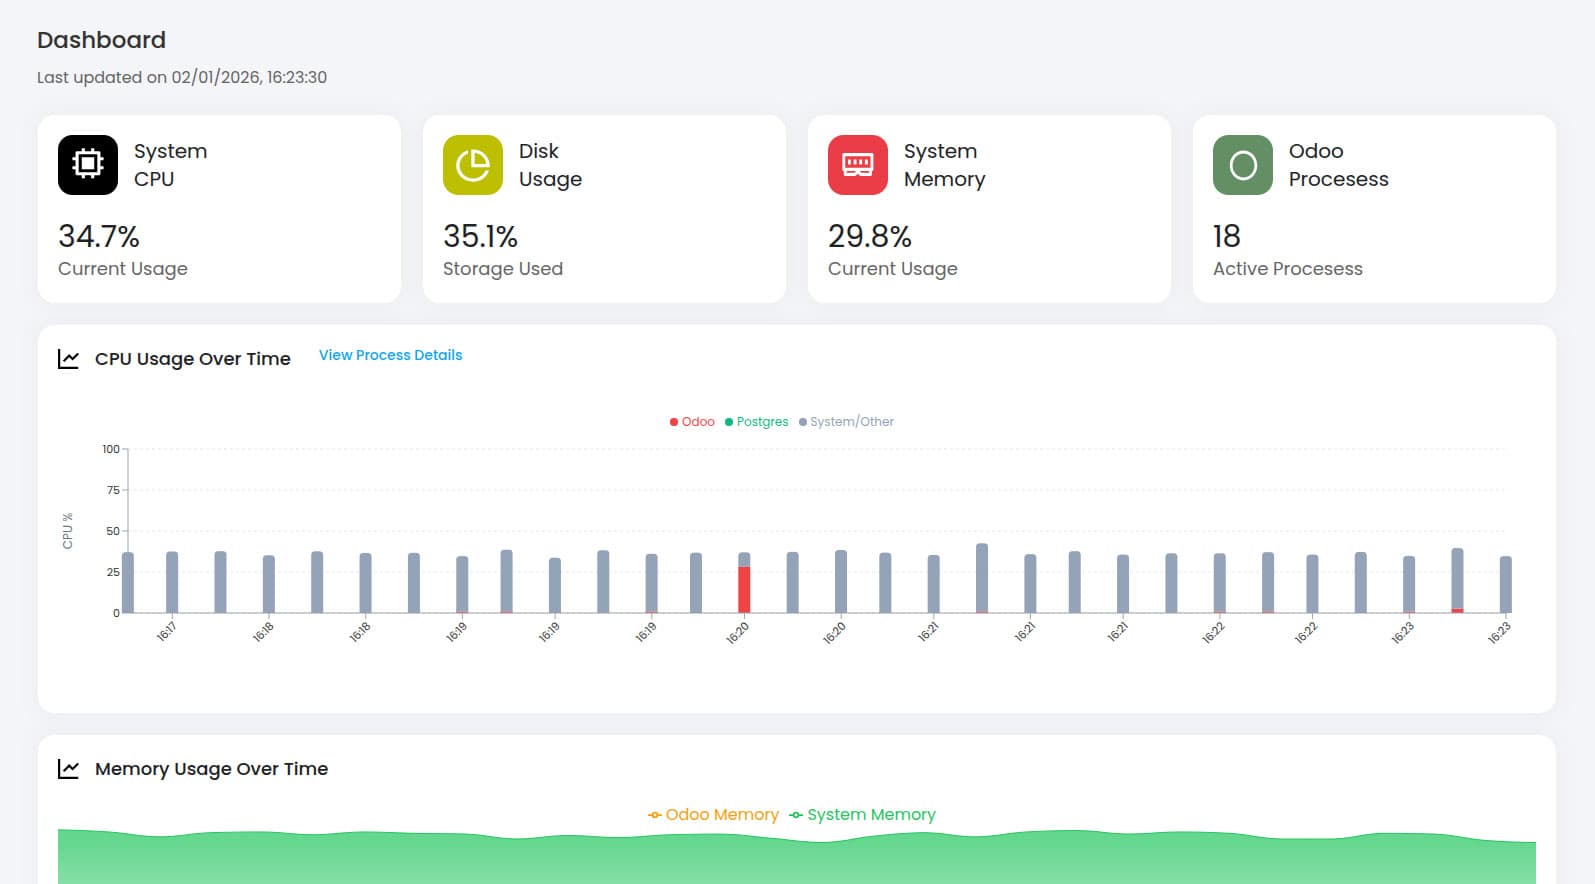Click the Memory Usage Over Time chart icon
The width and height of the screenshot is (1595, 884).
click(x=68, y=769)
